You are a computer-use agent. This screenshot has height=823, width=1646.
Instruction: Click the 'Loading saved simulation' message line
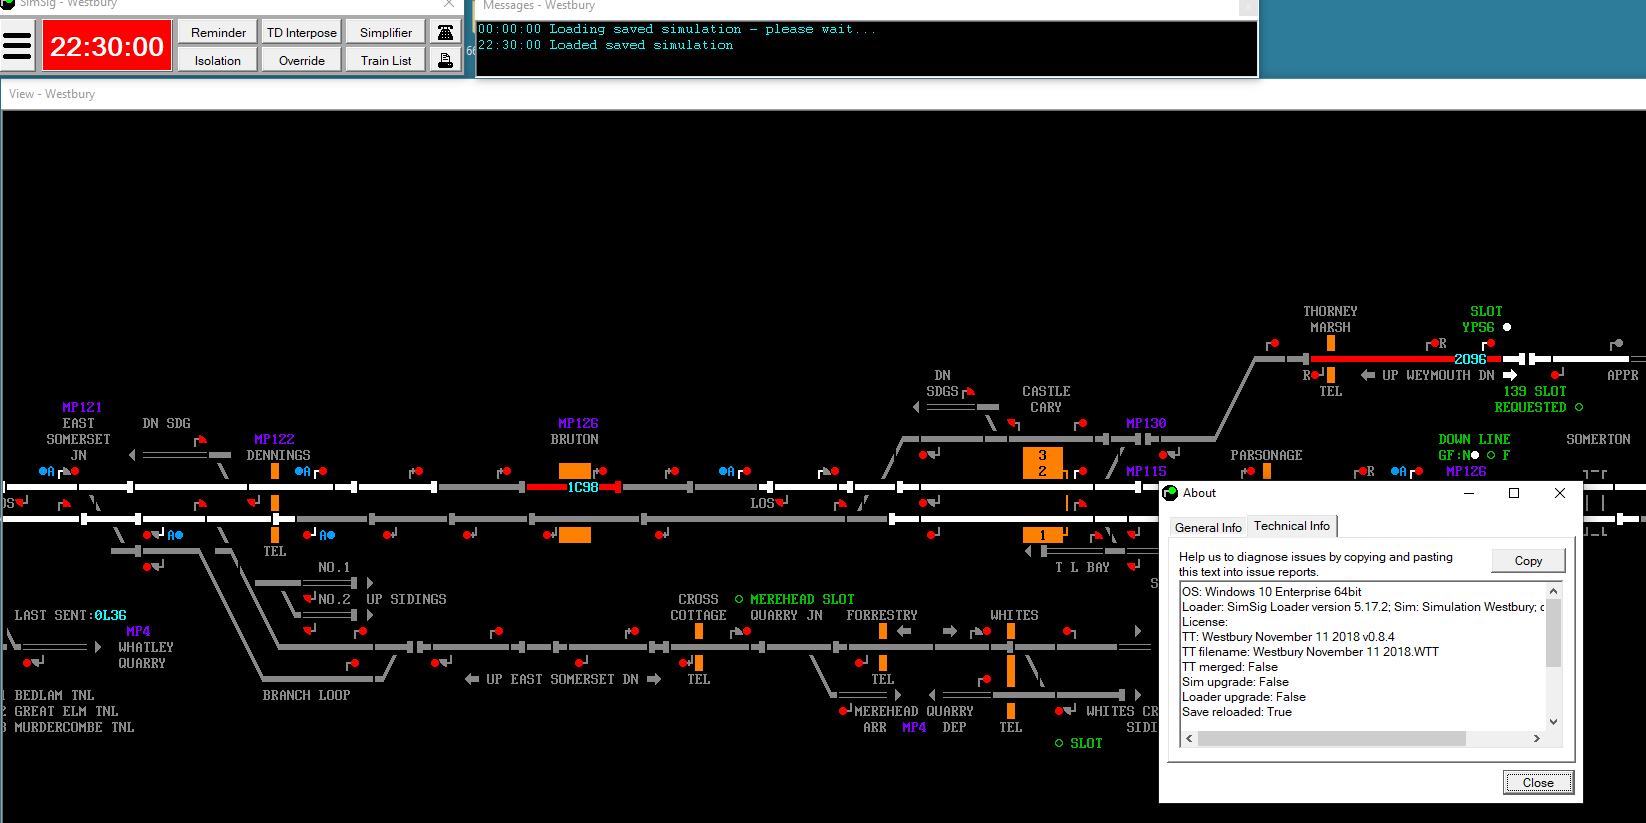(x=676, y=29)
